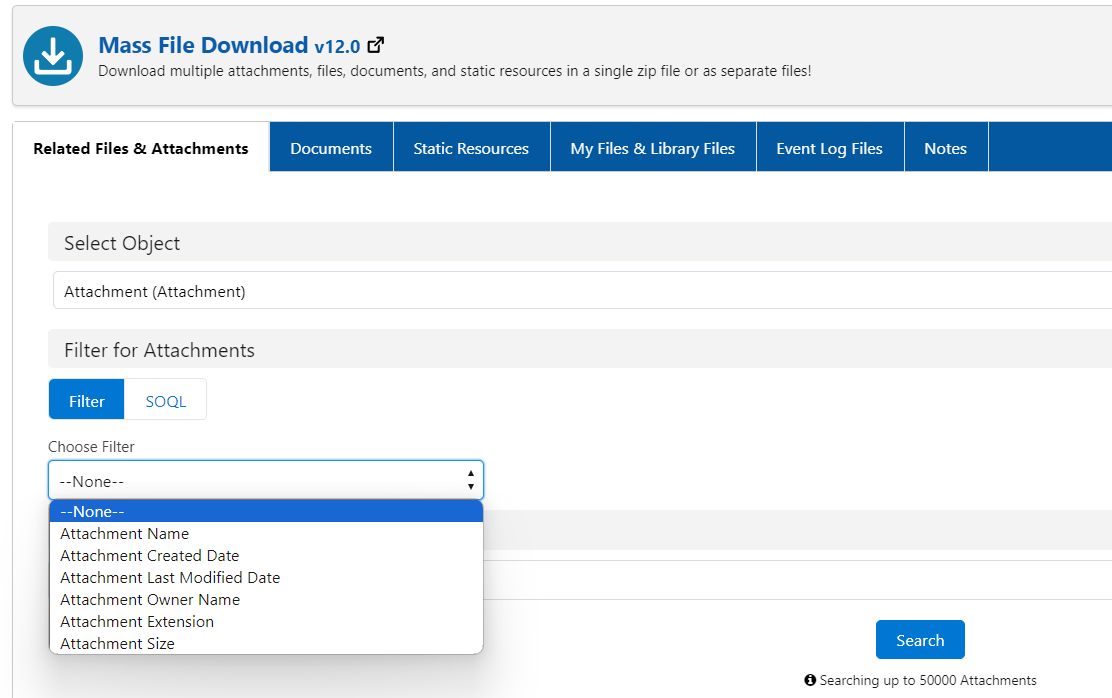The image size is (1112, 698).
Task: Open the Event Log Files tab
Action: click(830, 148)
